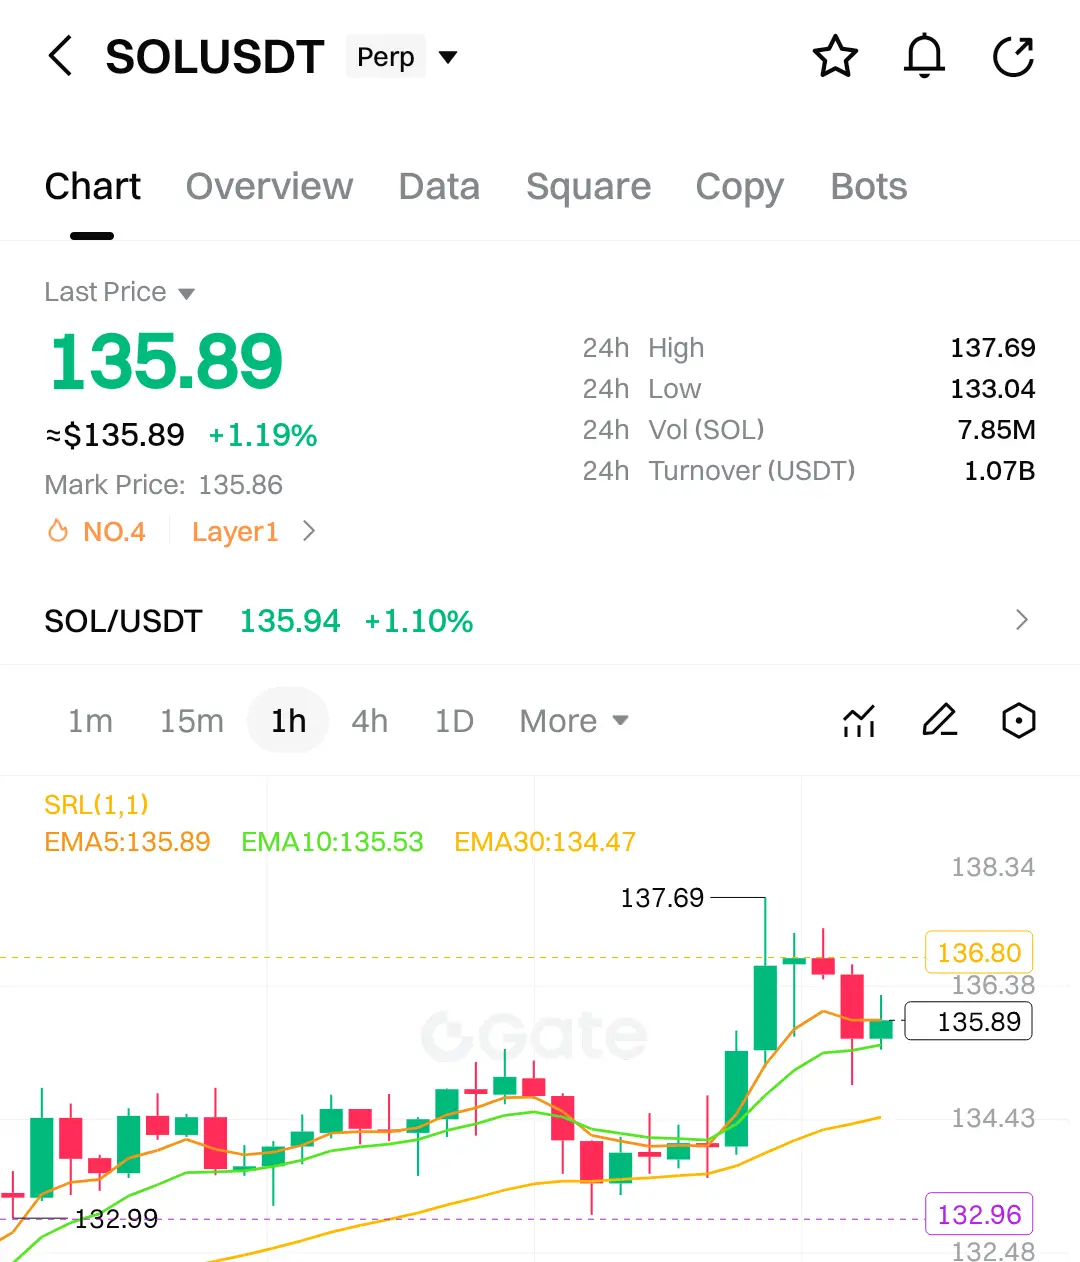Share the chart using the share icon
The image size is (1080, 1262).
pyautogui.click(x=1013, y=56)
